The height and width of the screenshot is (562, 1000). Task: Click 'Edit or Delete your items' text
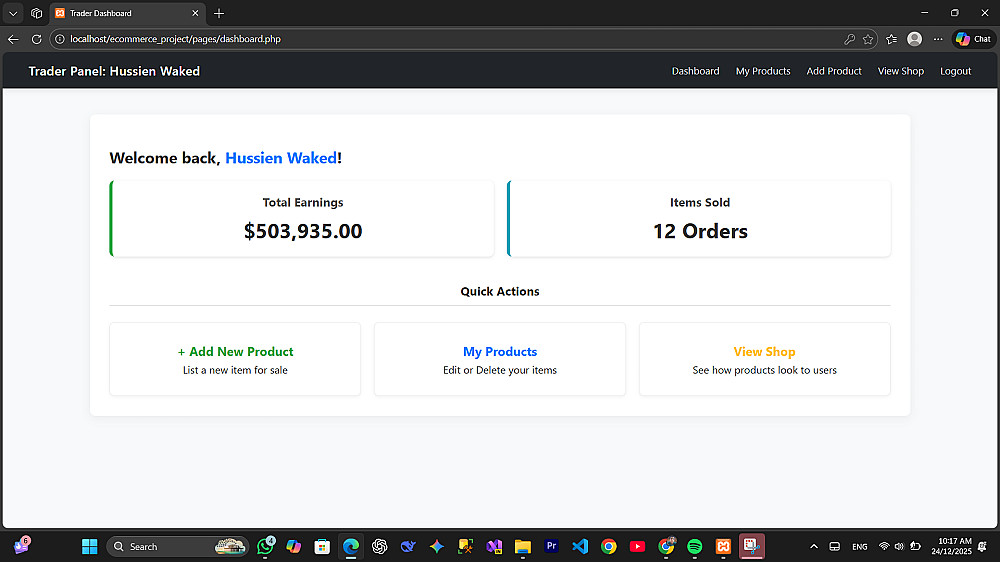pos(500,370)
